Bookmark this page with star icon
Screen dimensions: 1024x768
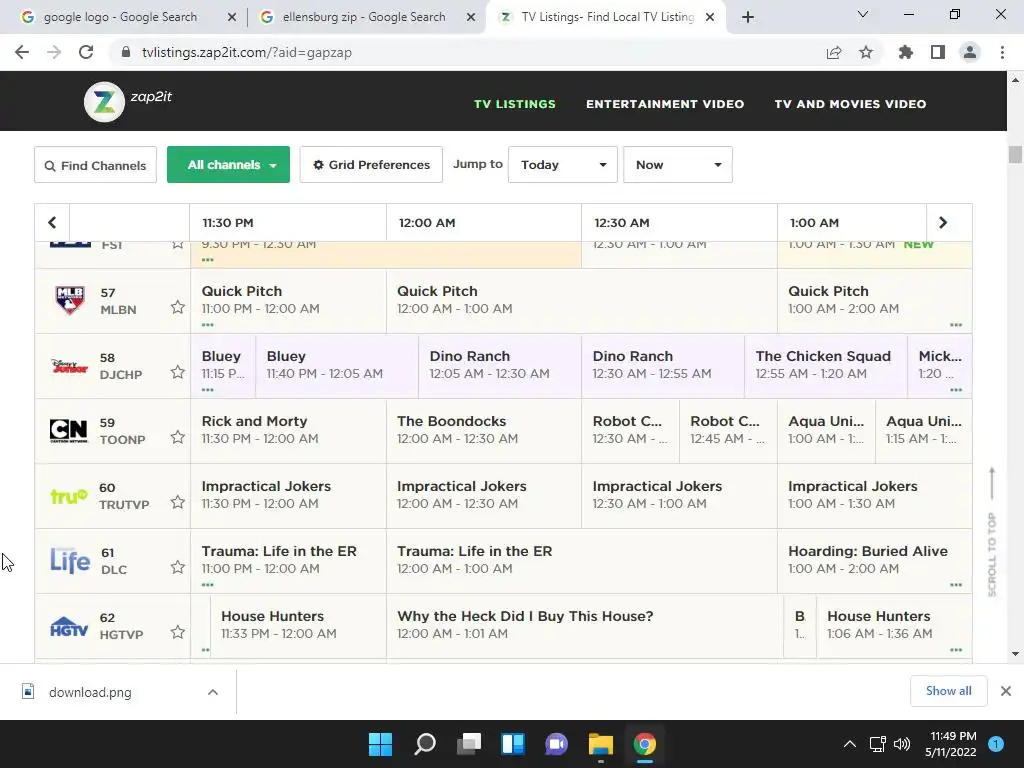pos(866,52)
